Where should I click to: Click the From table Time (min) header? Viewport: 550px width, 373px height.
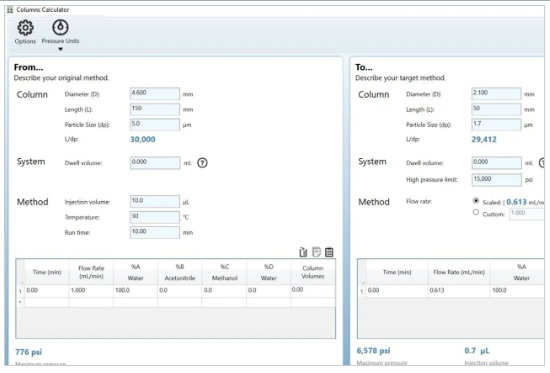[x=47, y=272]
